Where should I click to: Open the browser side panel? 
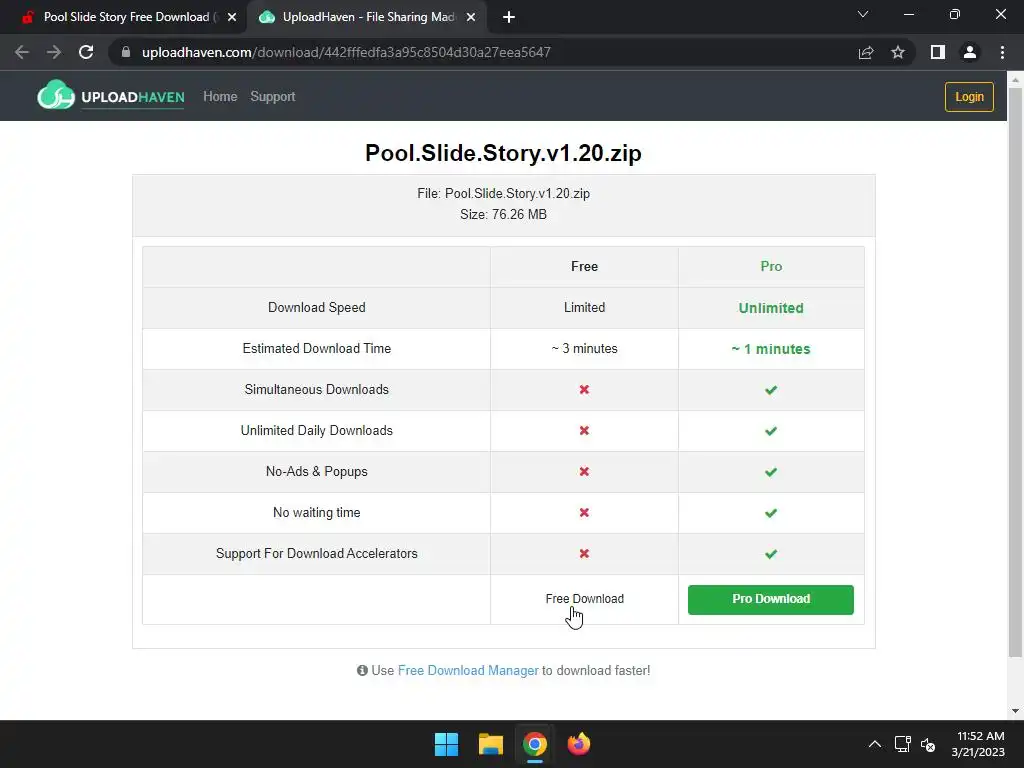coord(938,52)
